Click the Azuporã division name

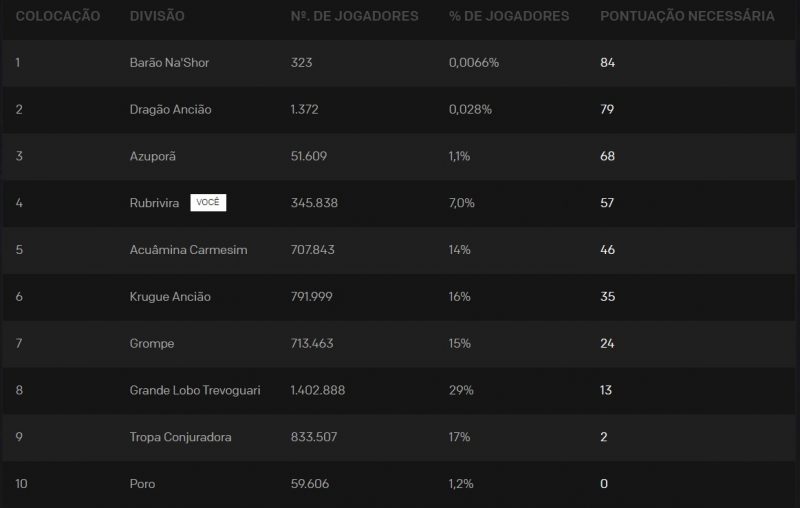(152, 157)
